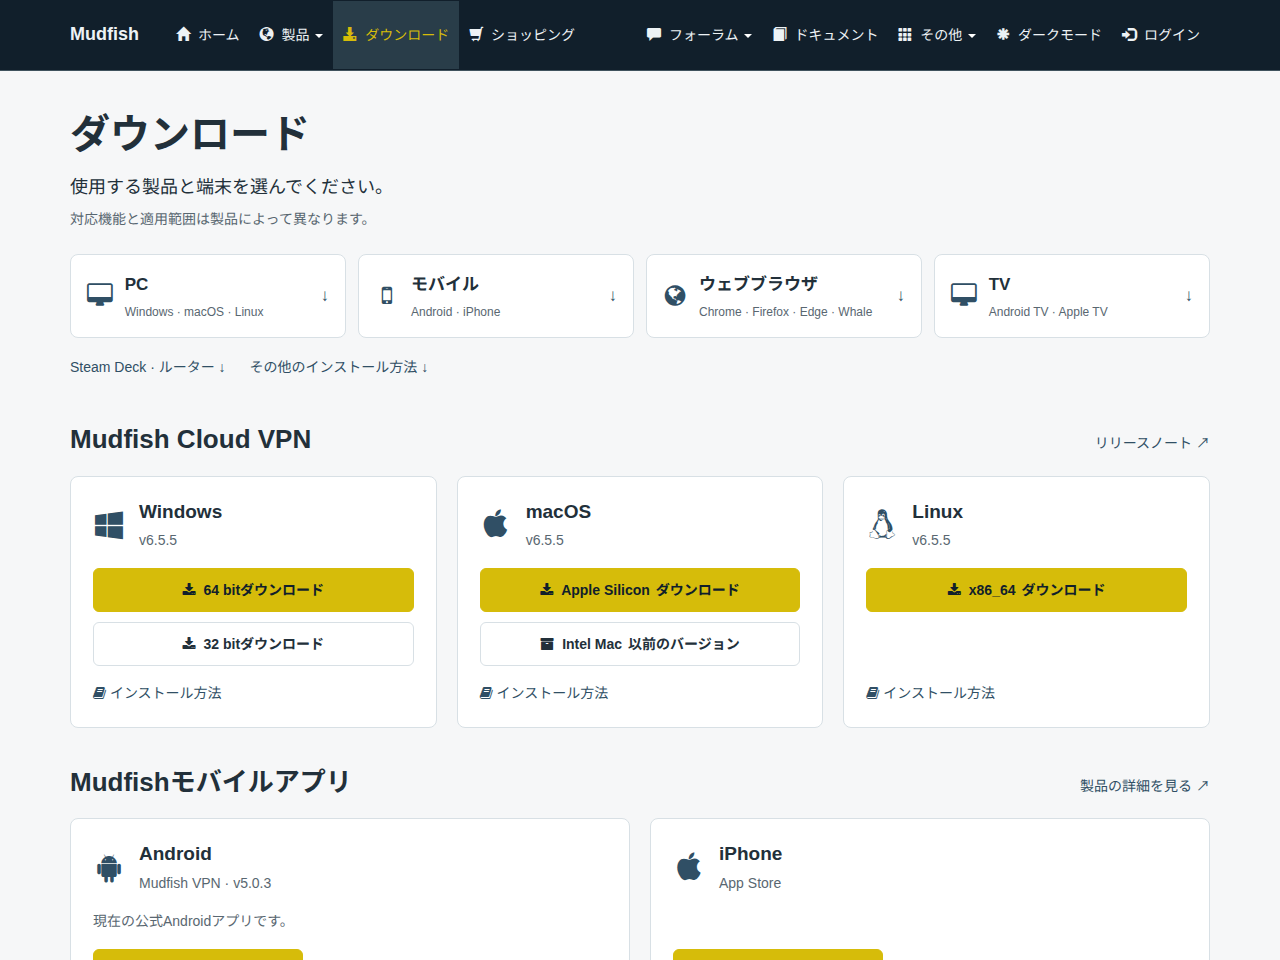Select the ダウンロード nav tab
The height and width of the screenshot is (960, 1280).
pyautogui.click(x=396, y=35)
